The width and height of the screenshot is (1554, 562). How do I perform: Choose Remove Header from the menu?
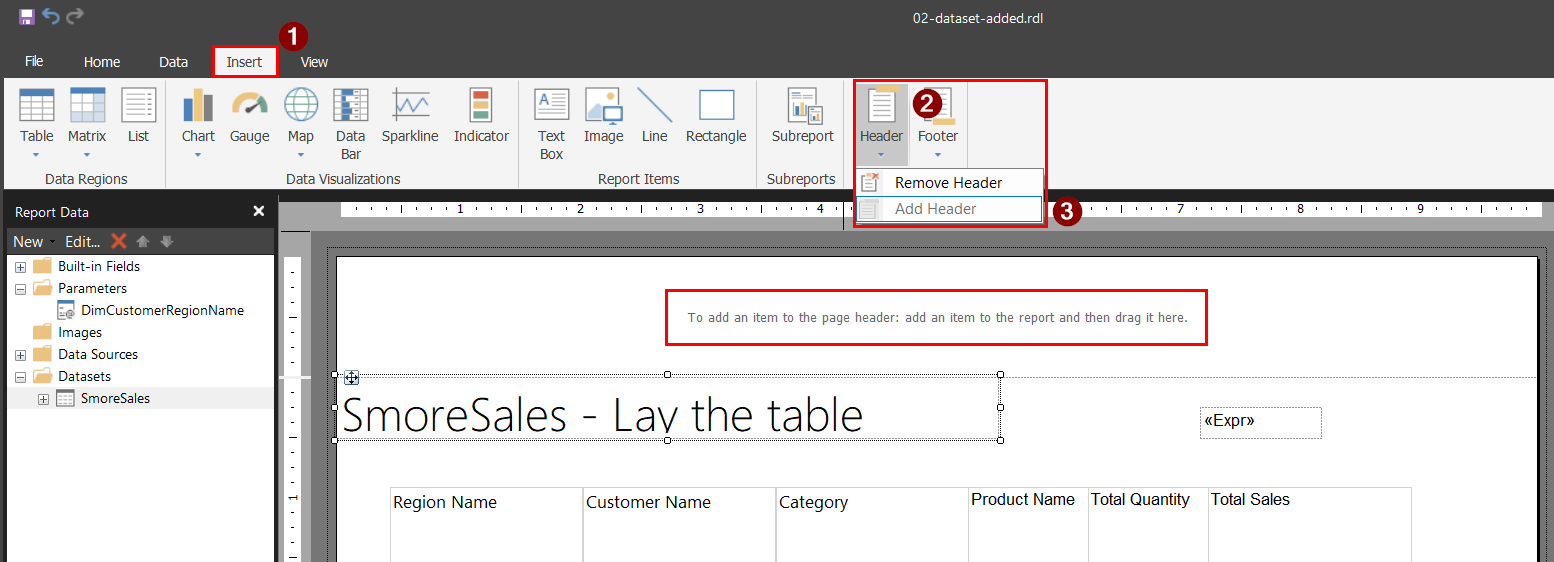[949, 183]
